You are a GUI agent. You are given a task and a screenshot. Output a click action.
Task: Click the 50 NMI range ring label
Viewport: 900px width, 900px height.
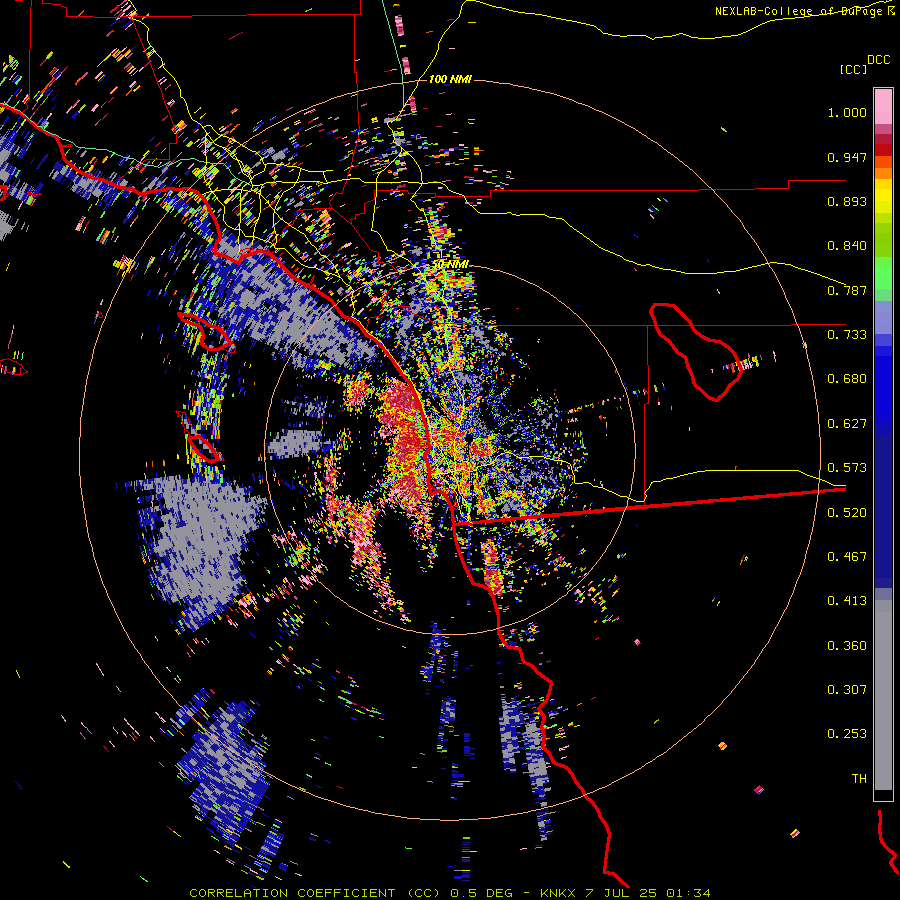click(451, 264)
